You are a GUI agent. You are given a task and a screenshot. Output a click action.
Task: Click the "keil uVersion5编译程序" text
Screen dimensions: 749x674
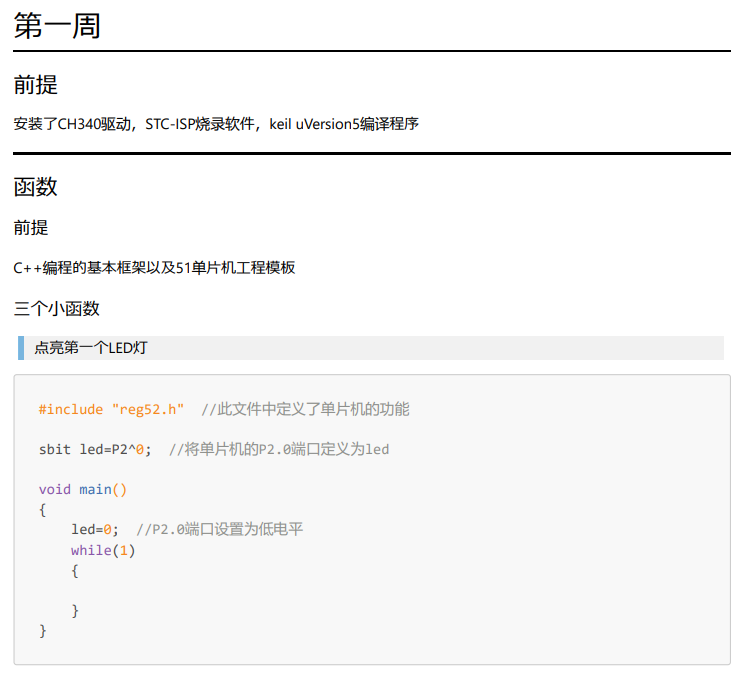coord(343,124)
